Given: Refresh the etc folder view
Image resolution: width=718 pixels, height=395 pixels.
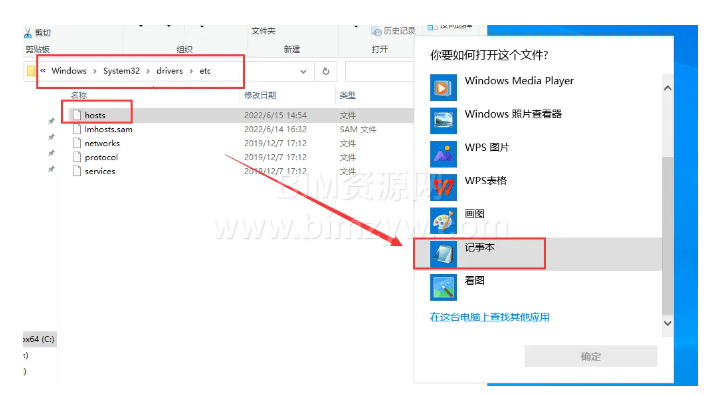Looking at the screenshot, I should [326, 71].
